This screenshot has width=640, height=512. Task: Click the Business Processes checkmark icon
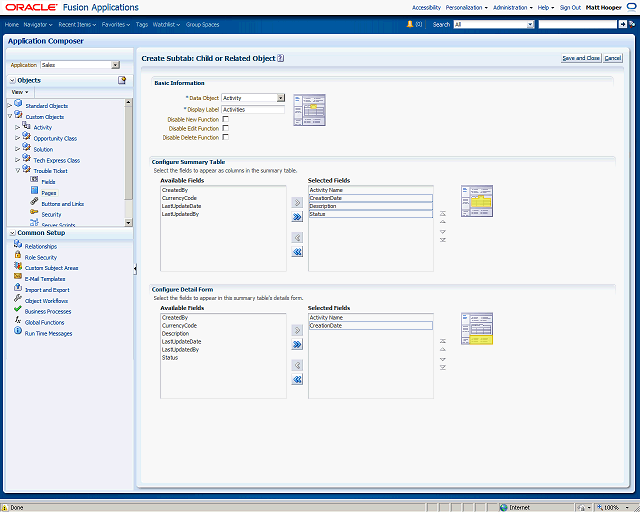pos(18,309)
